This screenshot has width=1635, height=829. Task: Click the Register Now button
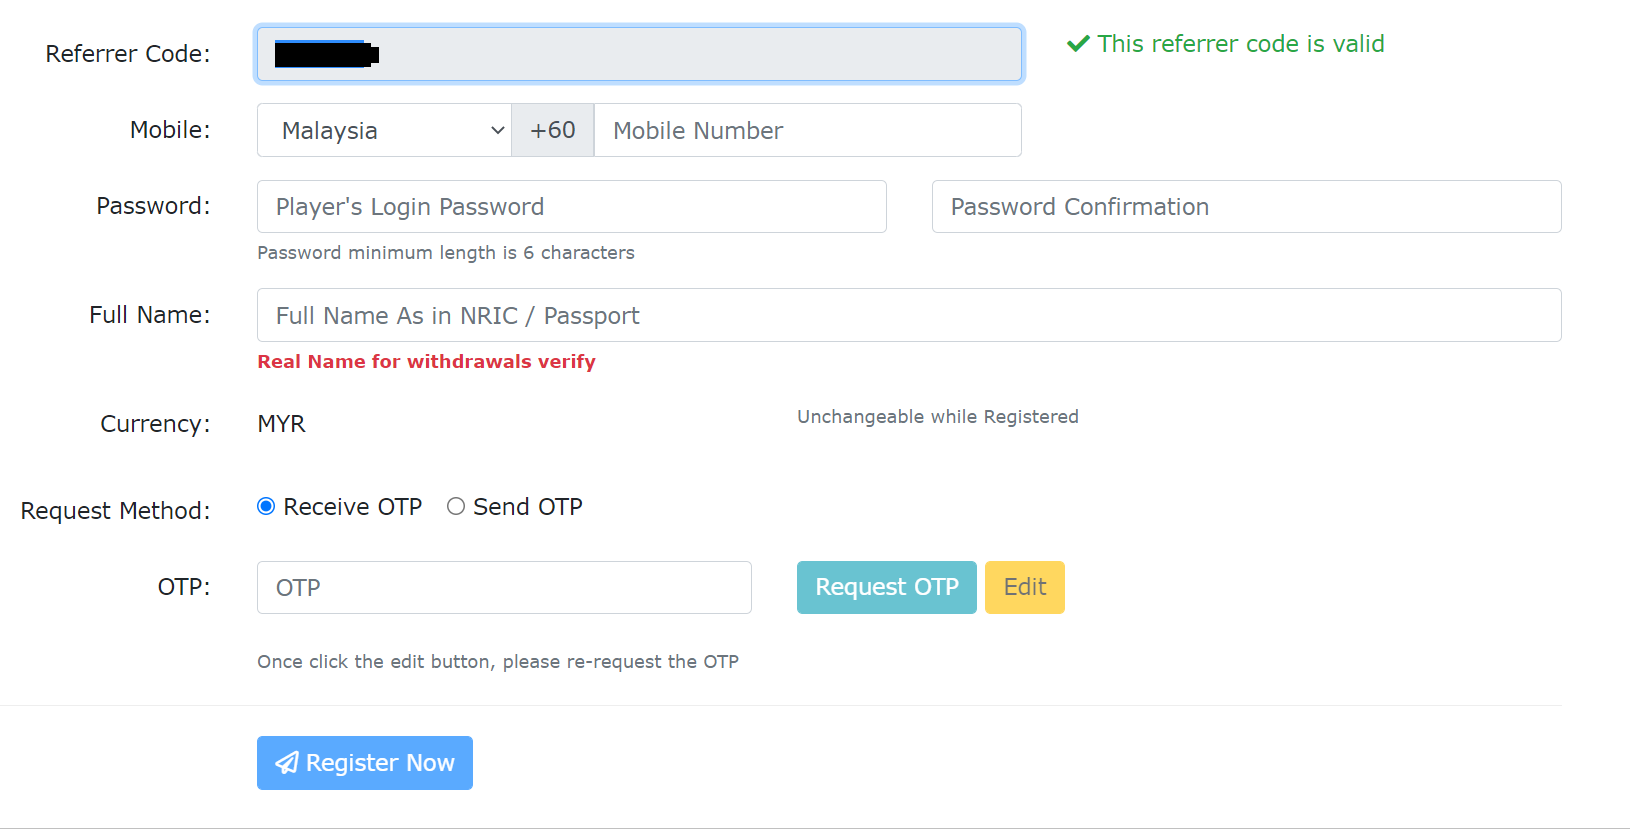(365, 763)
